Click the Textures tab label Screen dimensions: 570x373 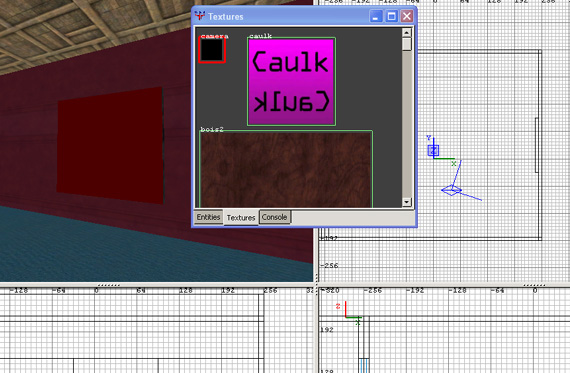[241, 217]
